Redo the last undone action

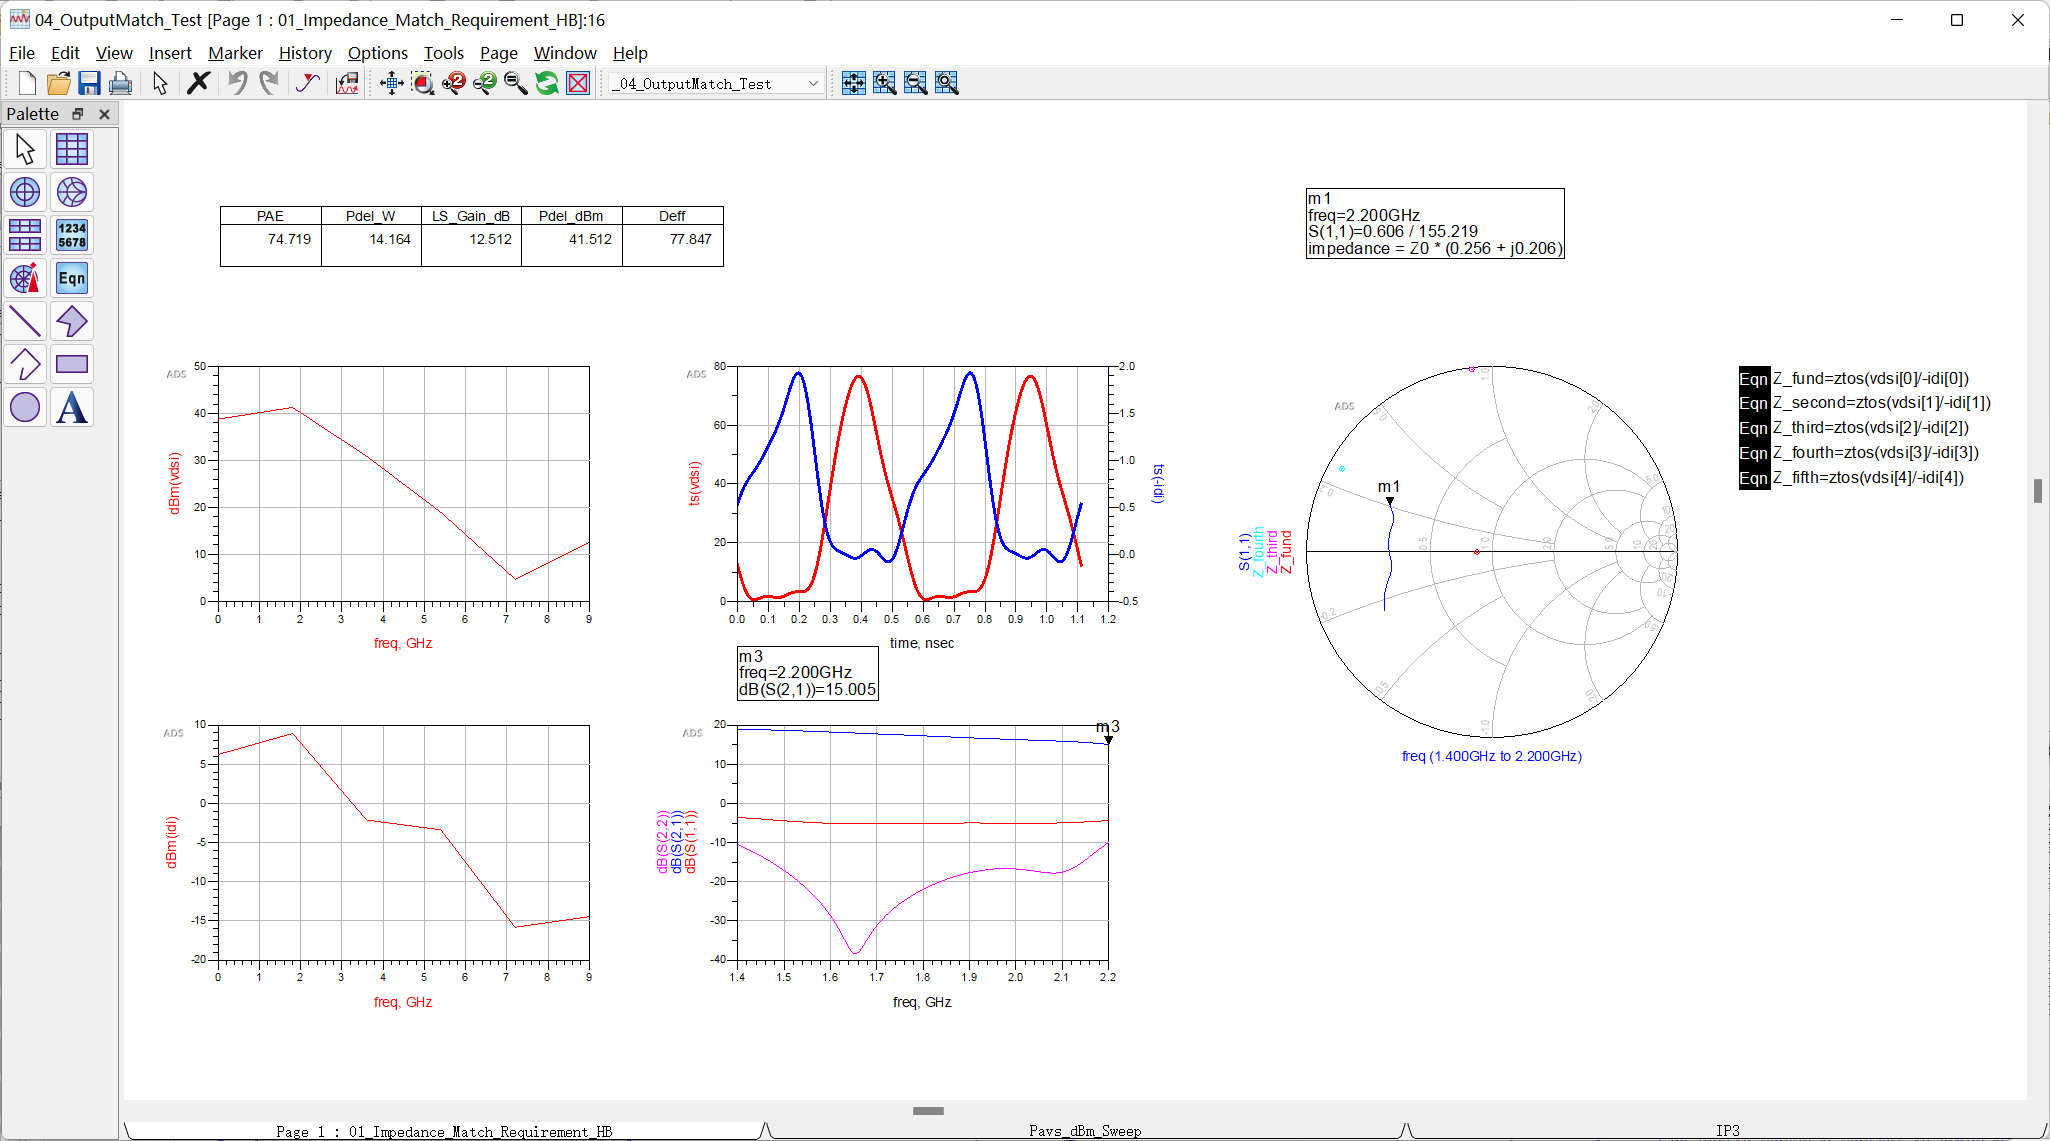(268, 83)
